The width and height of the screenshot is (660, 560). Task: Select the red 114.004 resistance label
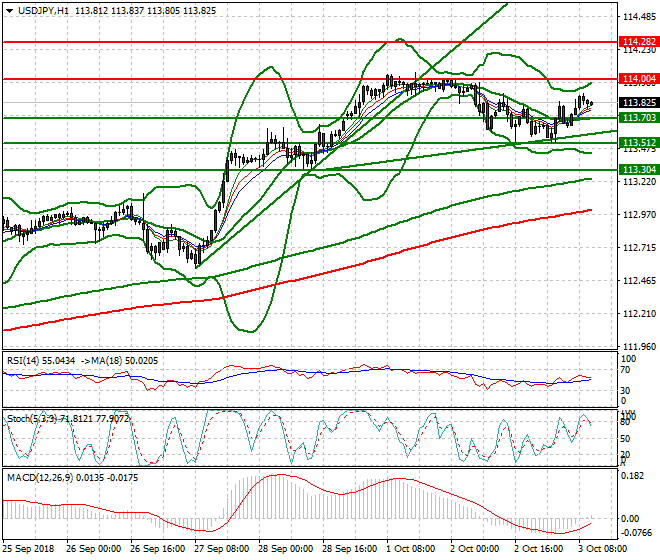pos(639,79)
